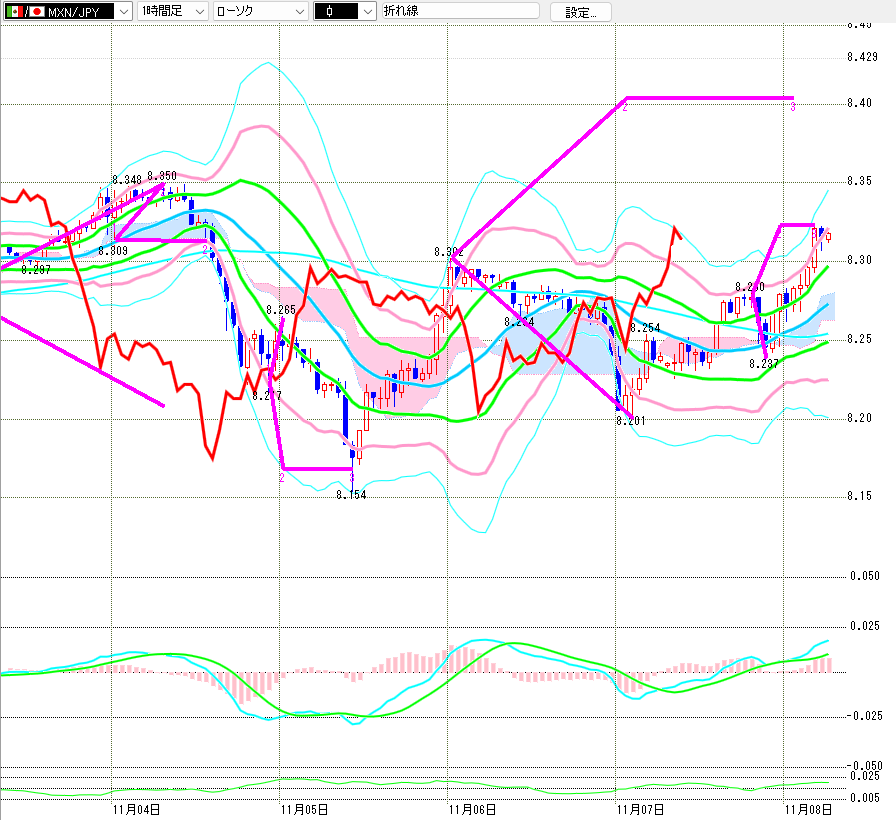Image resolution: width=896 pixels, height=820 pixels.
Task: Open the ローソク chart type dropdown
Action: [x=297, y=12]
